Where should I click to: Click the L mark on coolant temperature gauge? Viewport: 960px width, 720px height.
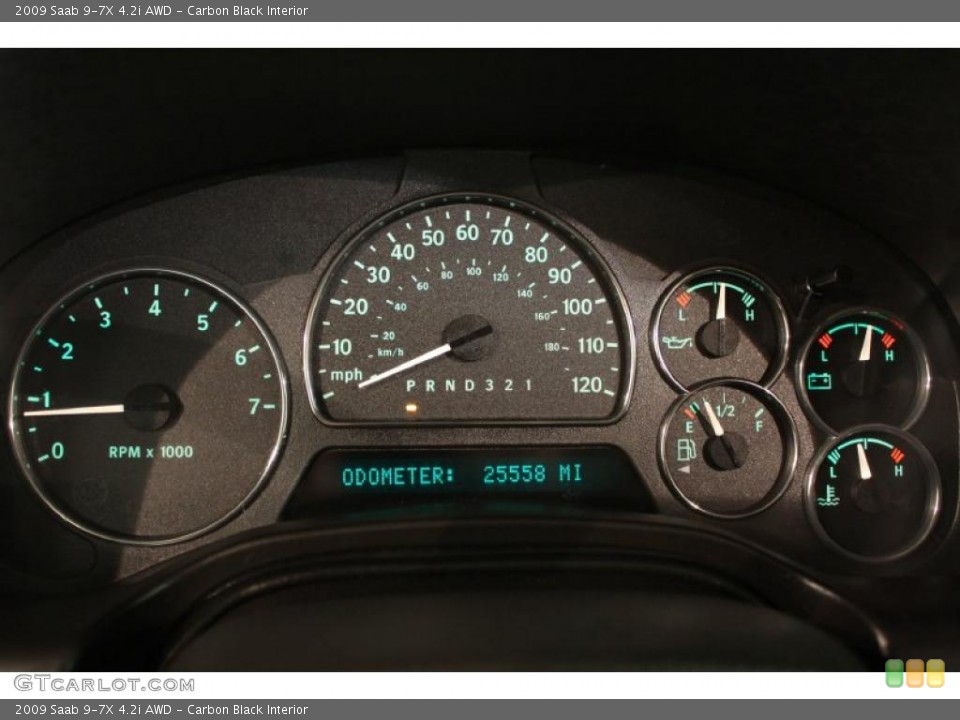833,472
